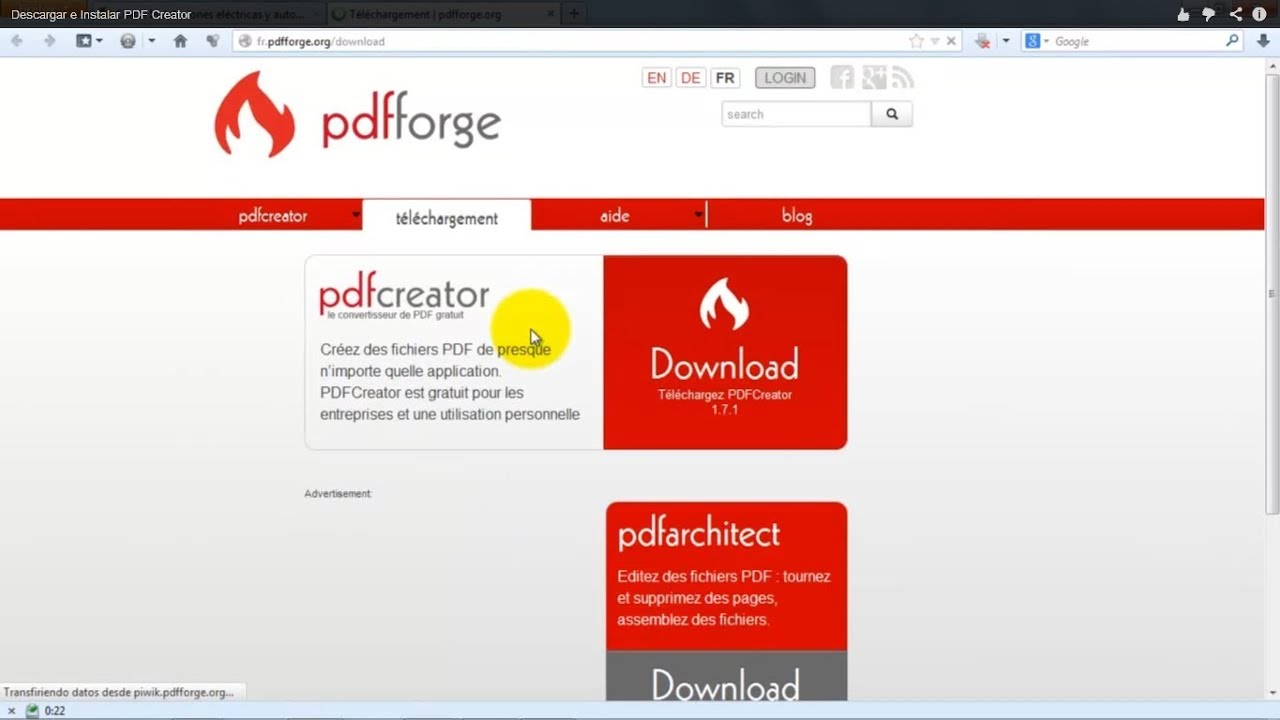This screenshot has width=1280, height=720.
Task: Open the address bar history dropdown arrow
Action: (935, 41)
